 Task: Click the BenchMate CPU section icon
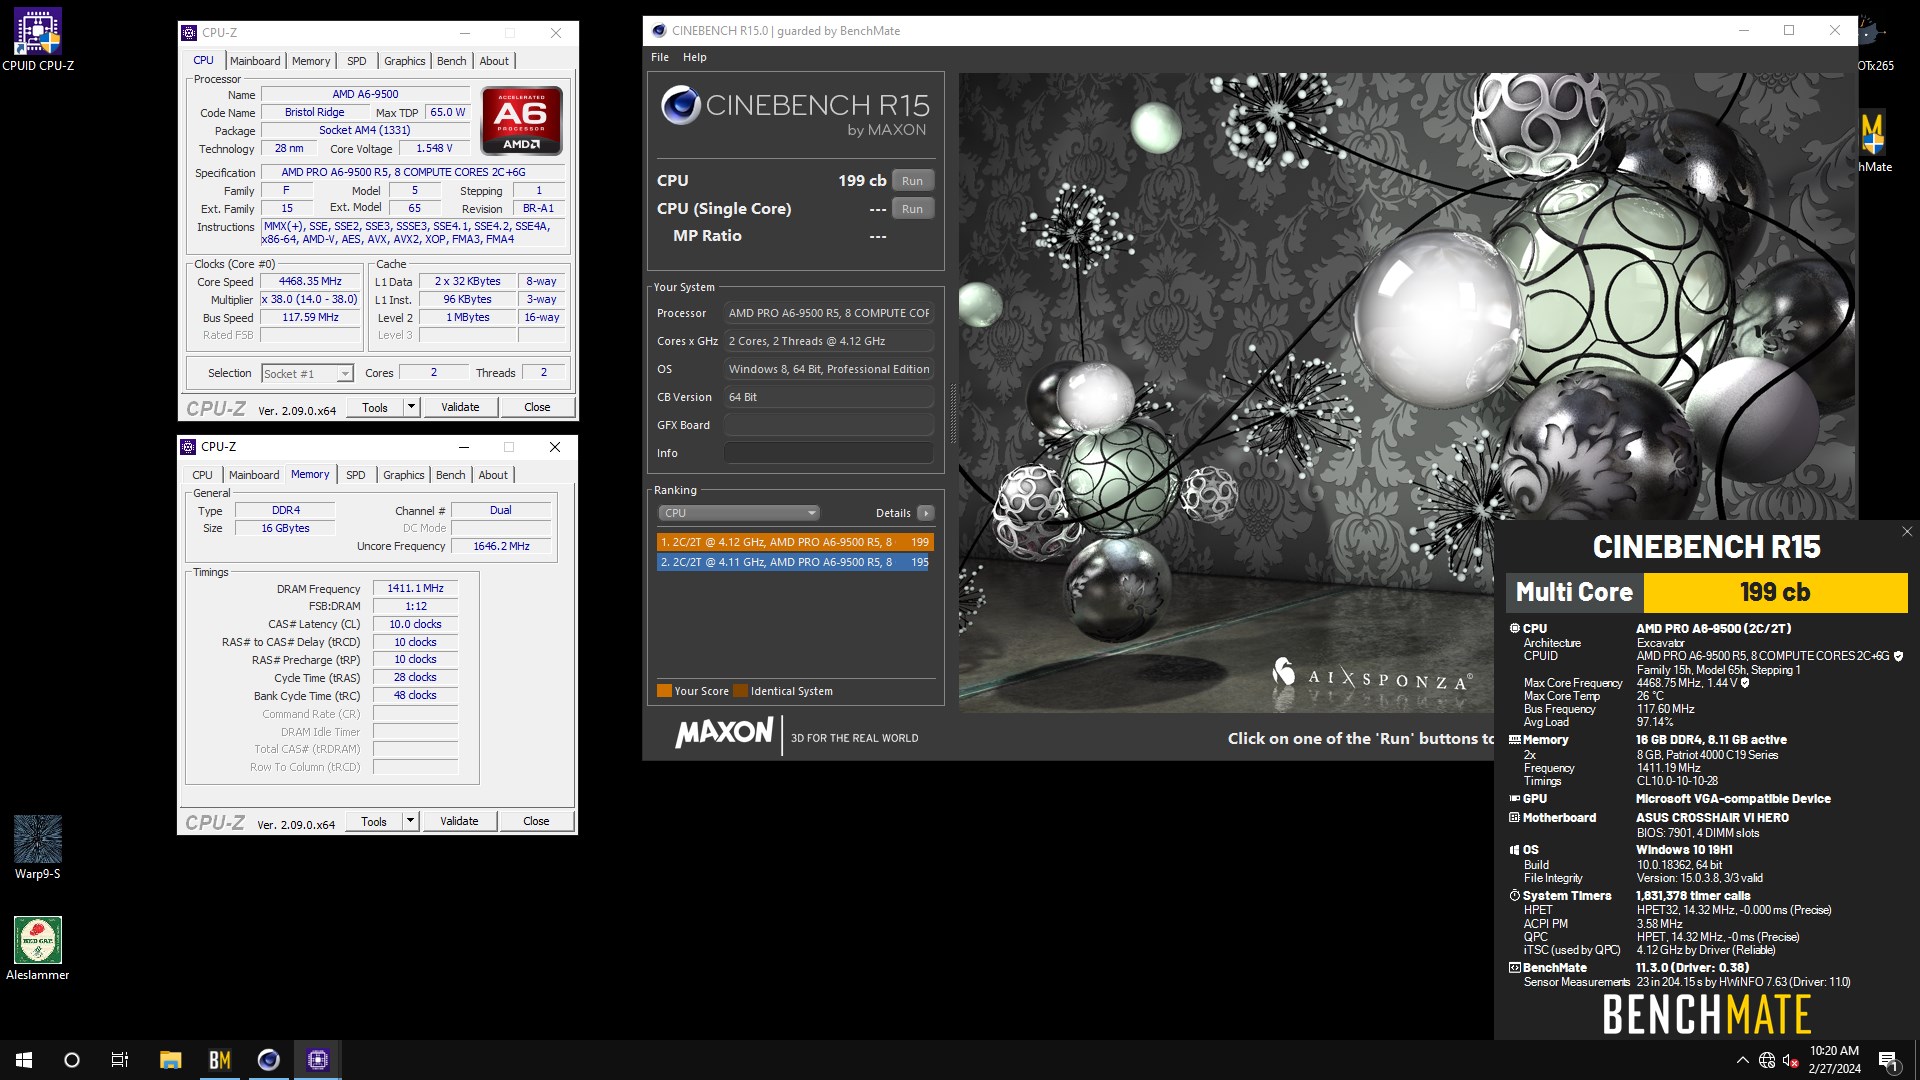(x=1514, y=629)
